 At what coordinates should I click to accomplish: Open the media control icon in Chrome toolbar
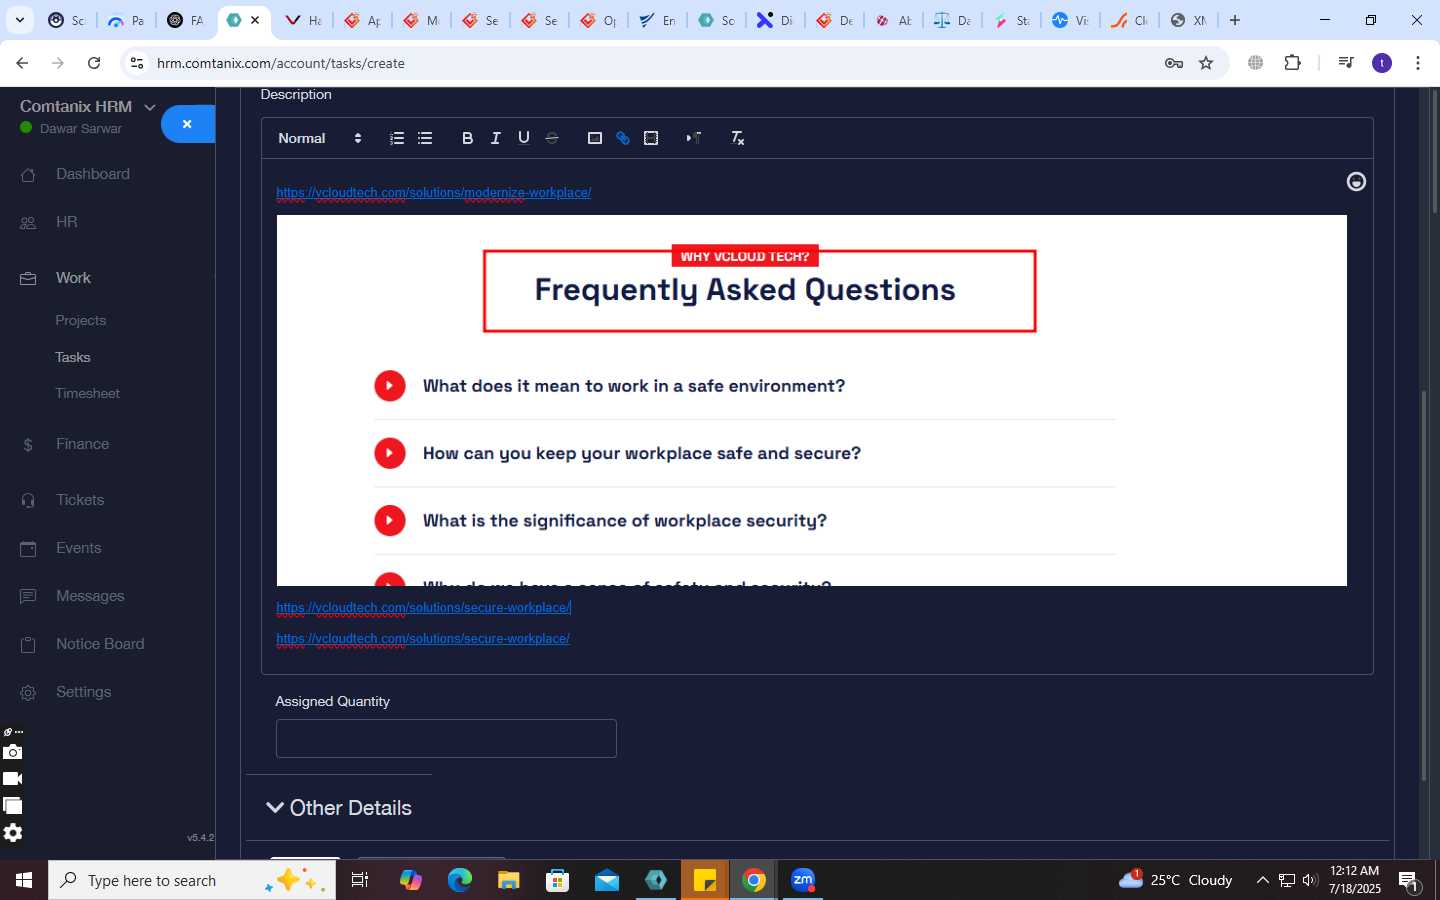(x=1346, y=63)
